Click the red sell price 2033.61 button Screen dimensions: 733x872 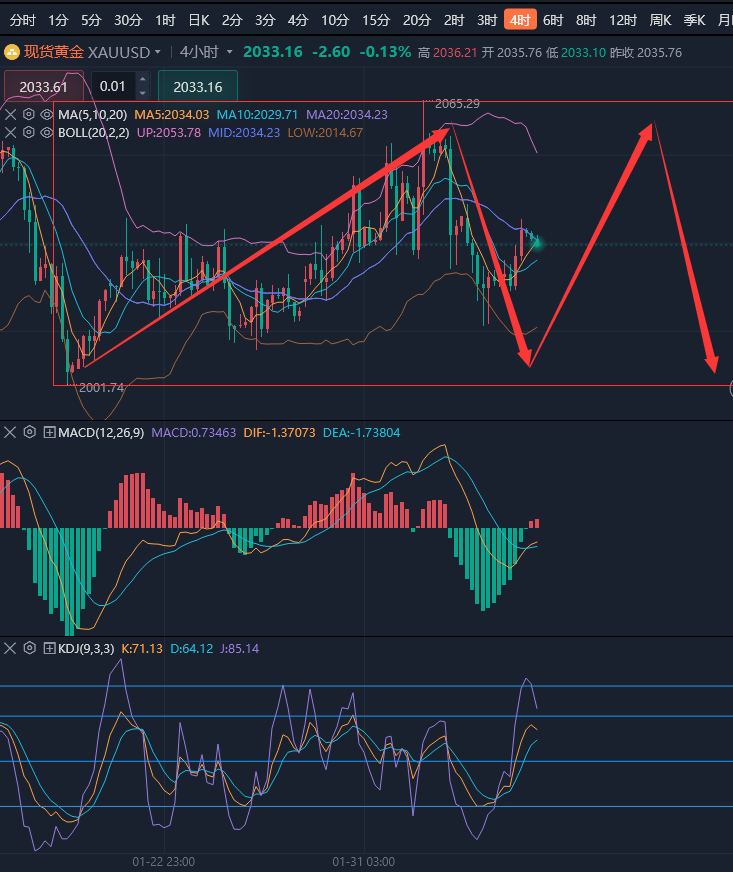coord(44,87)
